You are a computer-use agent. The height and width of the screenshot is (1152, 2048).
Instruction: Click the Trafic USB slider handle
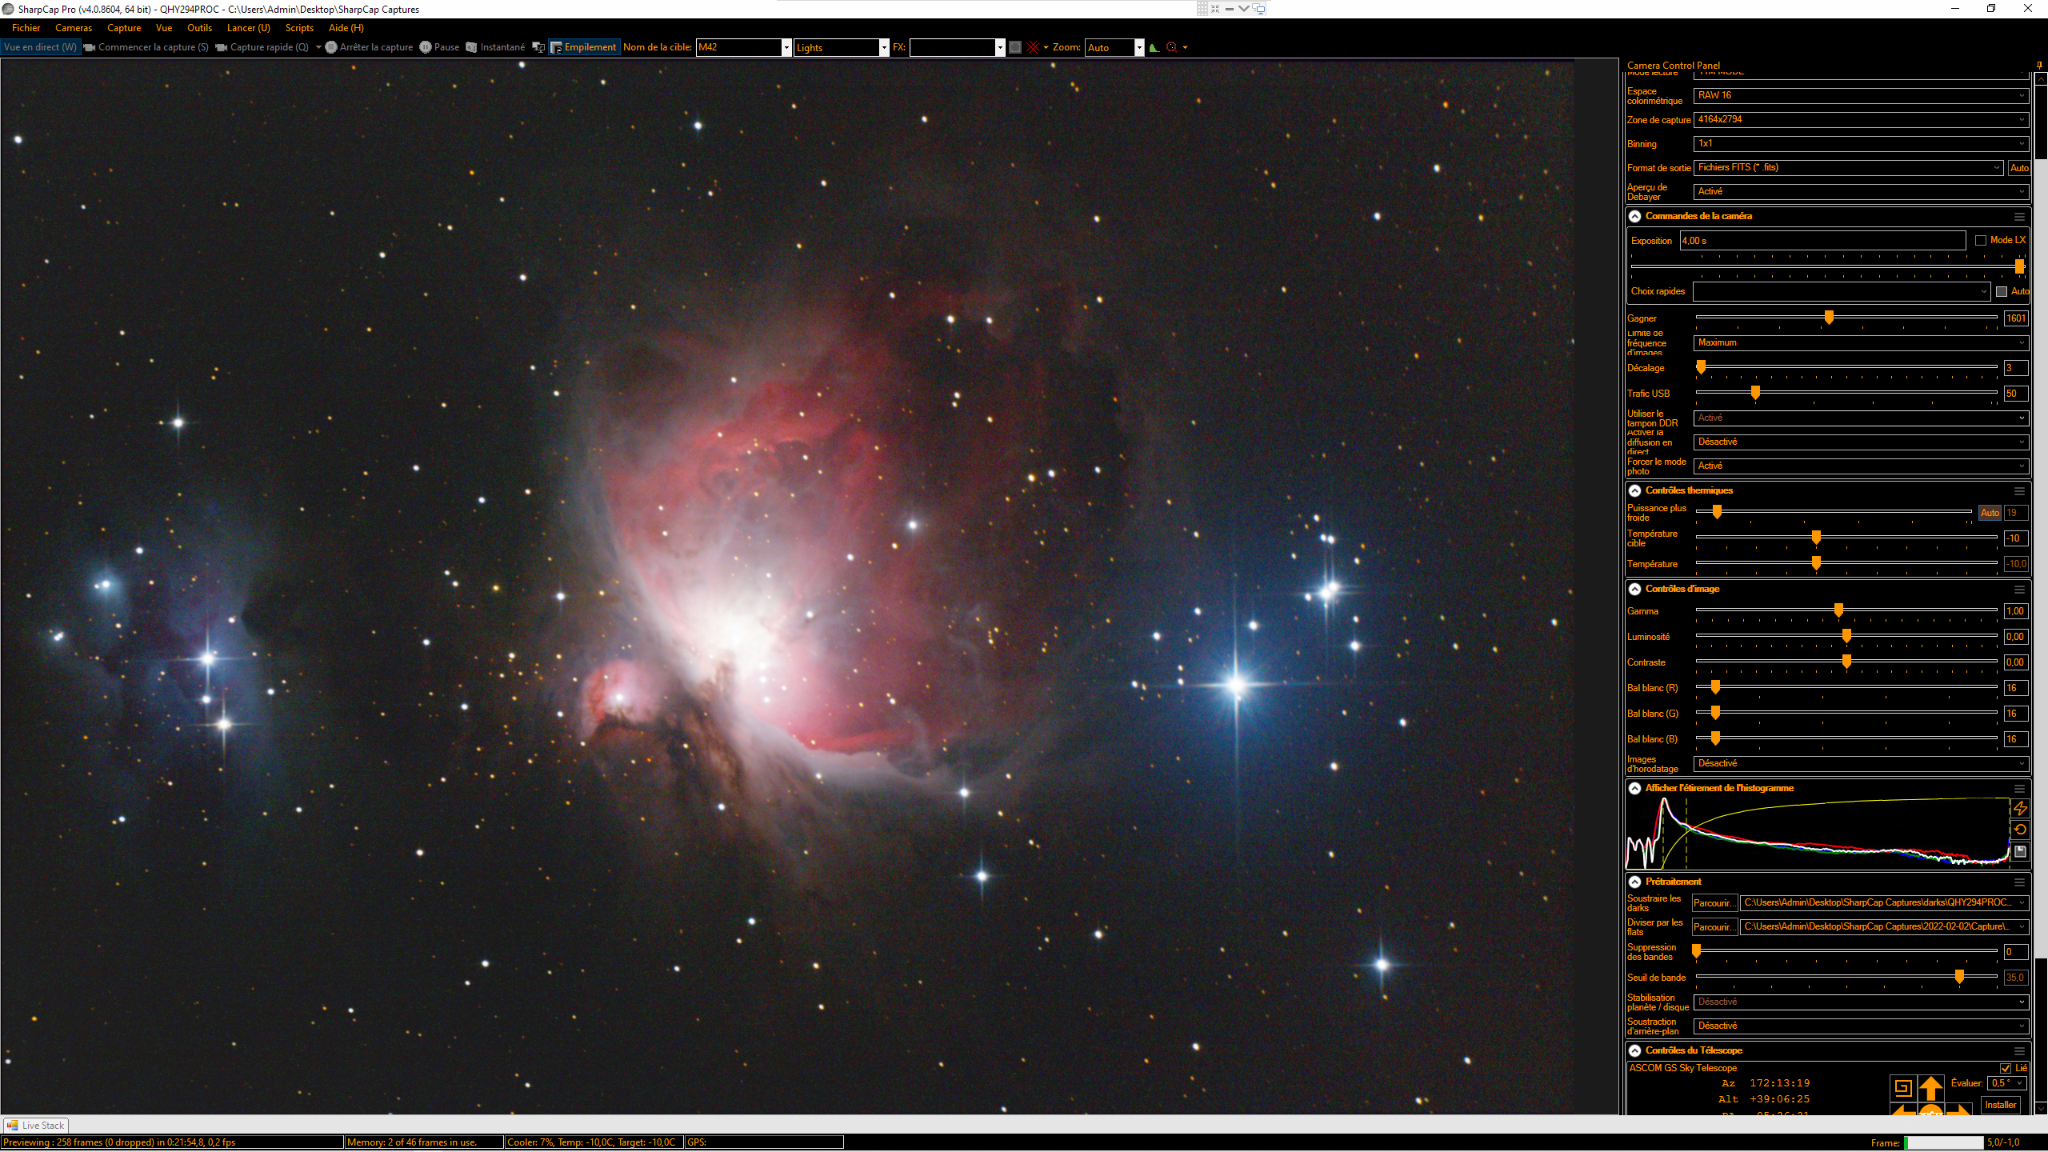pos(1755,393)
